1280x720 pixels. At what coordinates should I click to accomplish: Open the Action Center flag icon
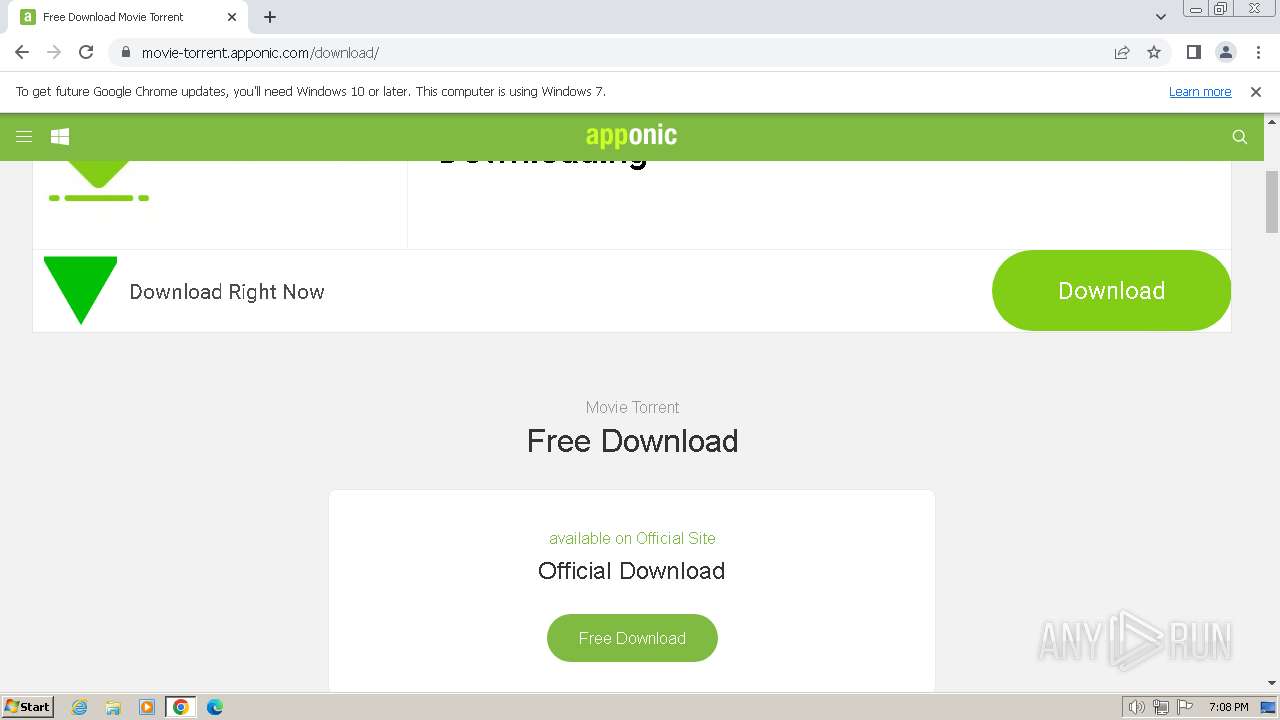[1185, 707]
